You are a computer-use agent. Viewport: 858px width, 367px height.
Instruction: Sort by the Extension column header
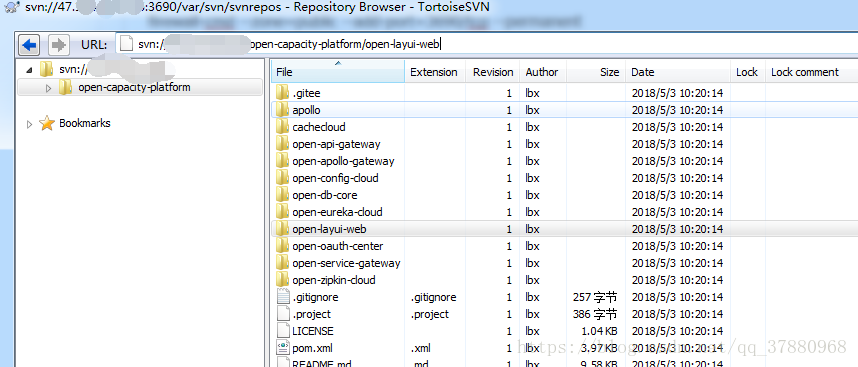pyautogui.click(x=435, y=72)
